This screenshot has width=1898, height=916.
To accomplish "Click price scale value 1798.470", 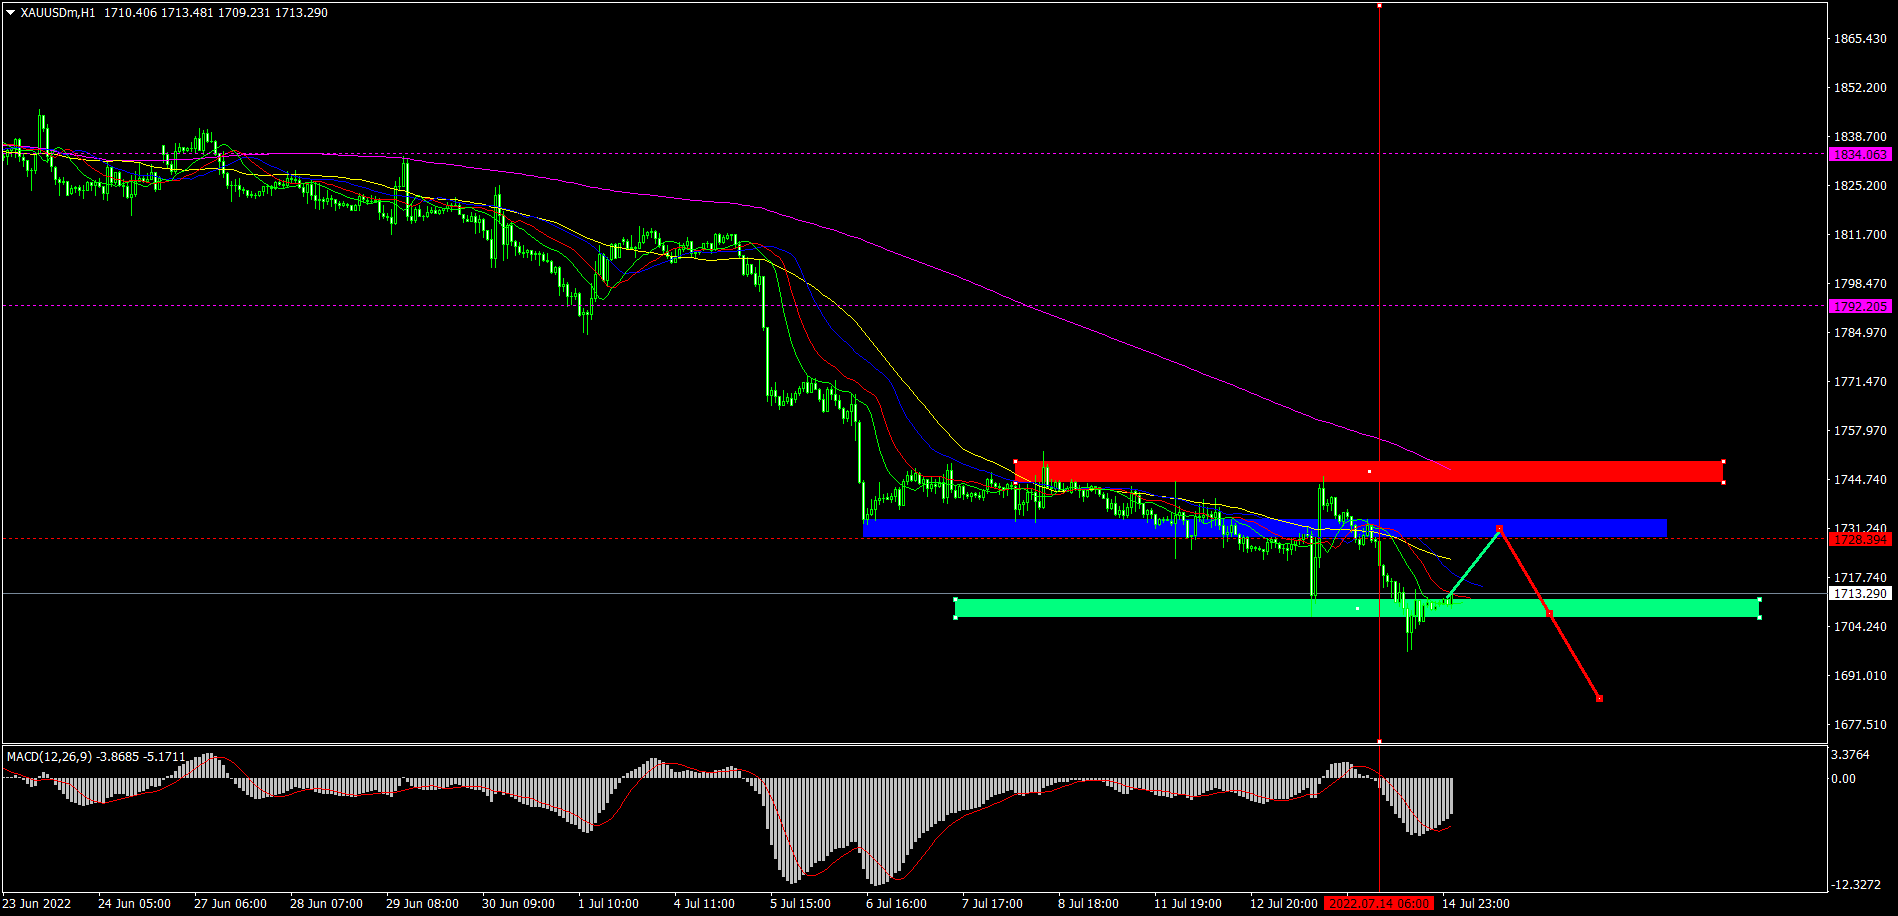I will 1860,284.
